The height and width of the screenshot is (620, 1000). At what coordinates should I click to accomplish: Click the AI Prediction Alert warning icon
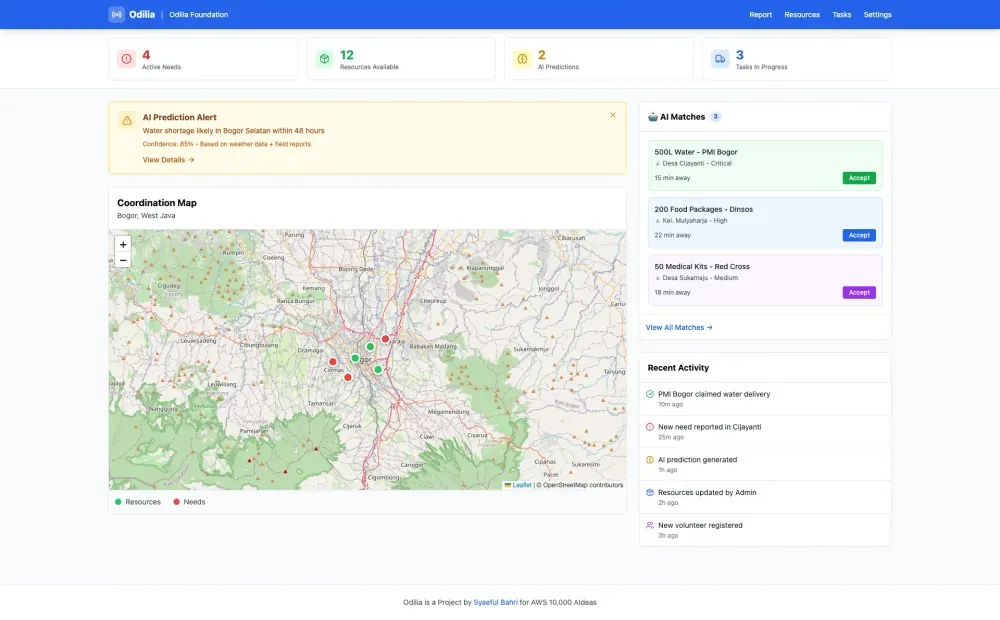[x=126, y=119]
